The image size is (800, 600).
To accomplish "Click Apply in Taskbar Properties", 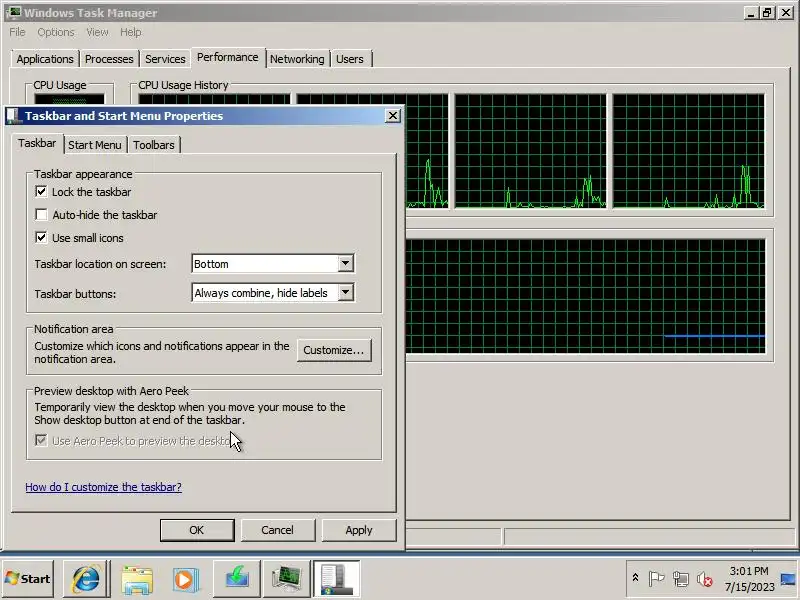I will coord(359,530).
